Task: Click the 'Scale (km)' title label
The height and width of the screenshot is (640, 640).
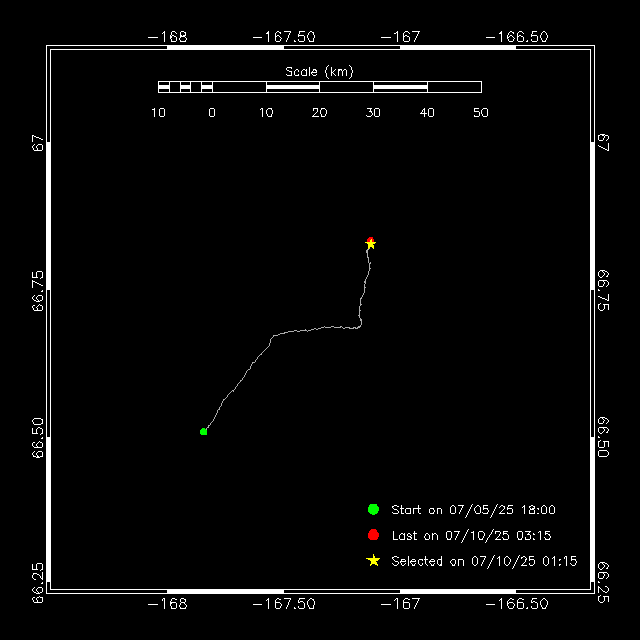Action: (x=319, y=72)
